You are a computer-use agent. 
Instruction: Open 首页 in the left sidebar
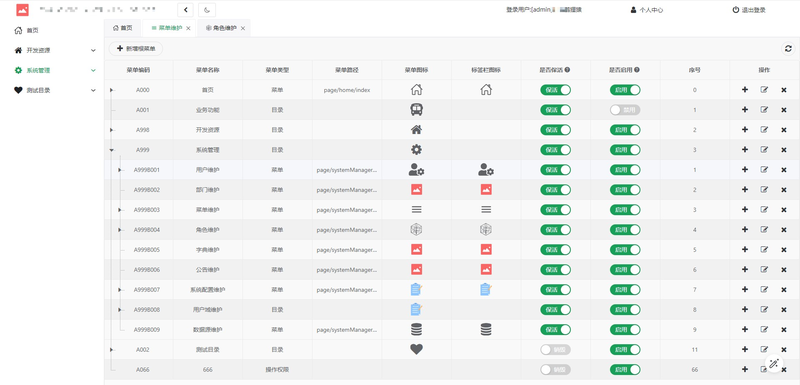point(52,31)
